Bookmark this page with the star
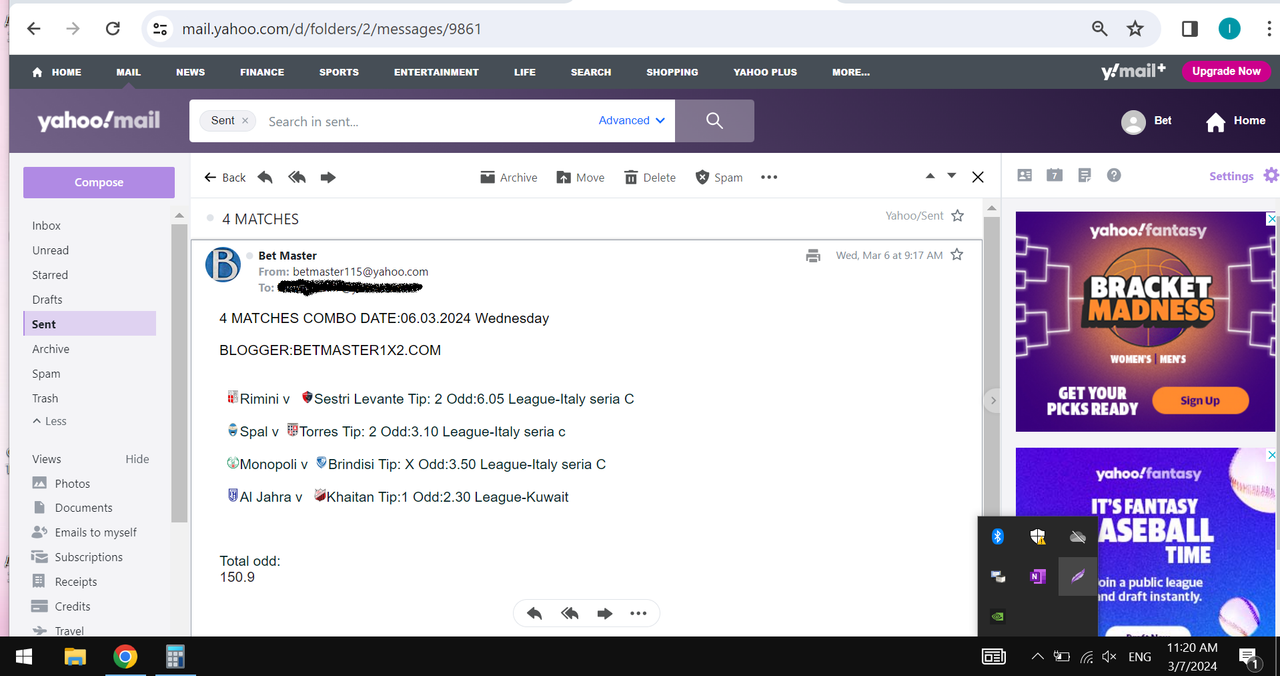Image resolution: width=1280 pixels, height=676 pixels. pyautogui.click(x=1135, y=29)
